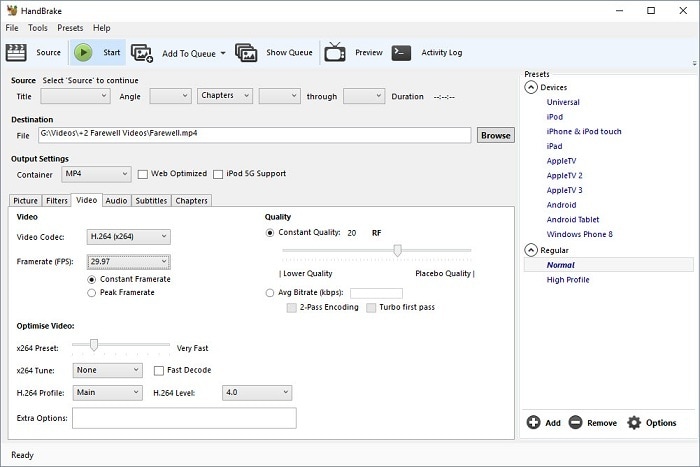Select the Windows Phone 8 preset
This screenshot has height=467, width=700.
point(579,234)
